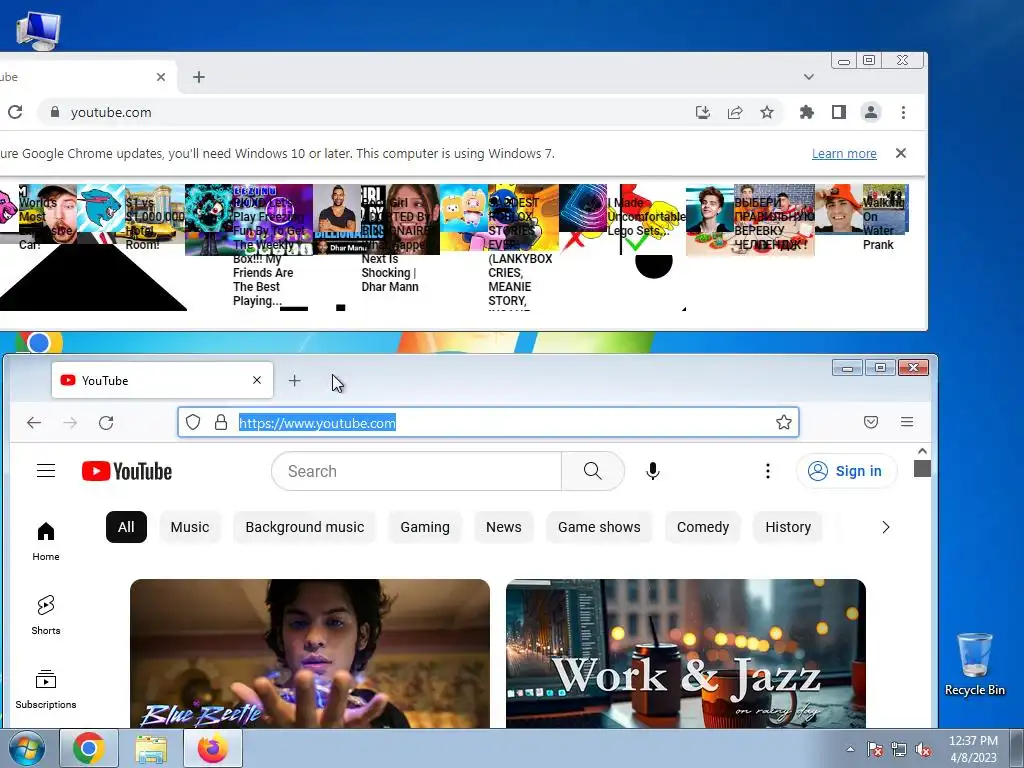The width and height of the screenshot is (1024, 768).
Task: Bookmark this page with Firefox's star
Action: [784, 423]
